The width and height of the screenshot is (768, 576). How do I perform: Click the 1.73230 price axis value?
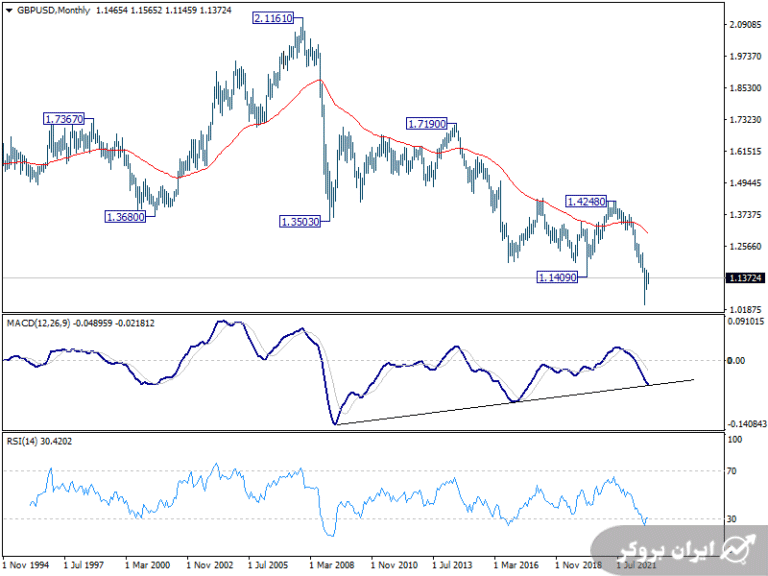[746, 120]
